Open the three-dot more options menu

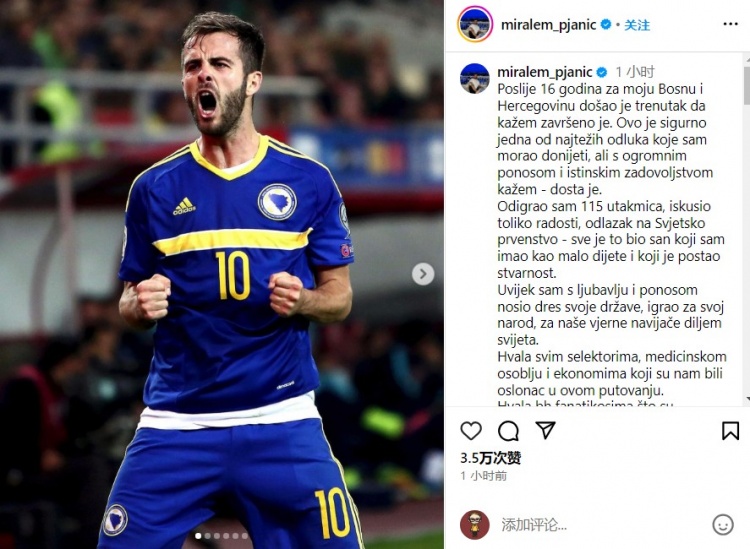[730, 24]
